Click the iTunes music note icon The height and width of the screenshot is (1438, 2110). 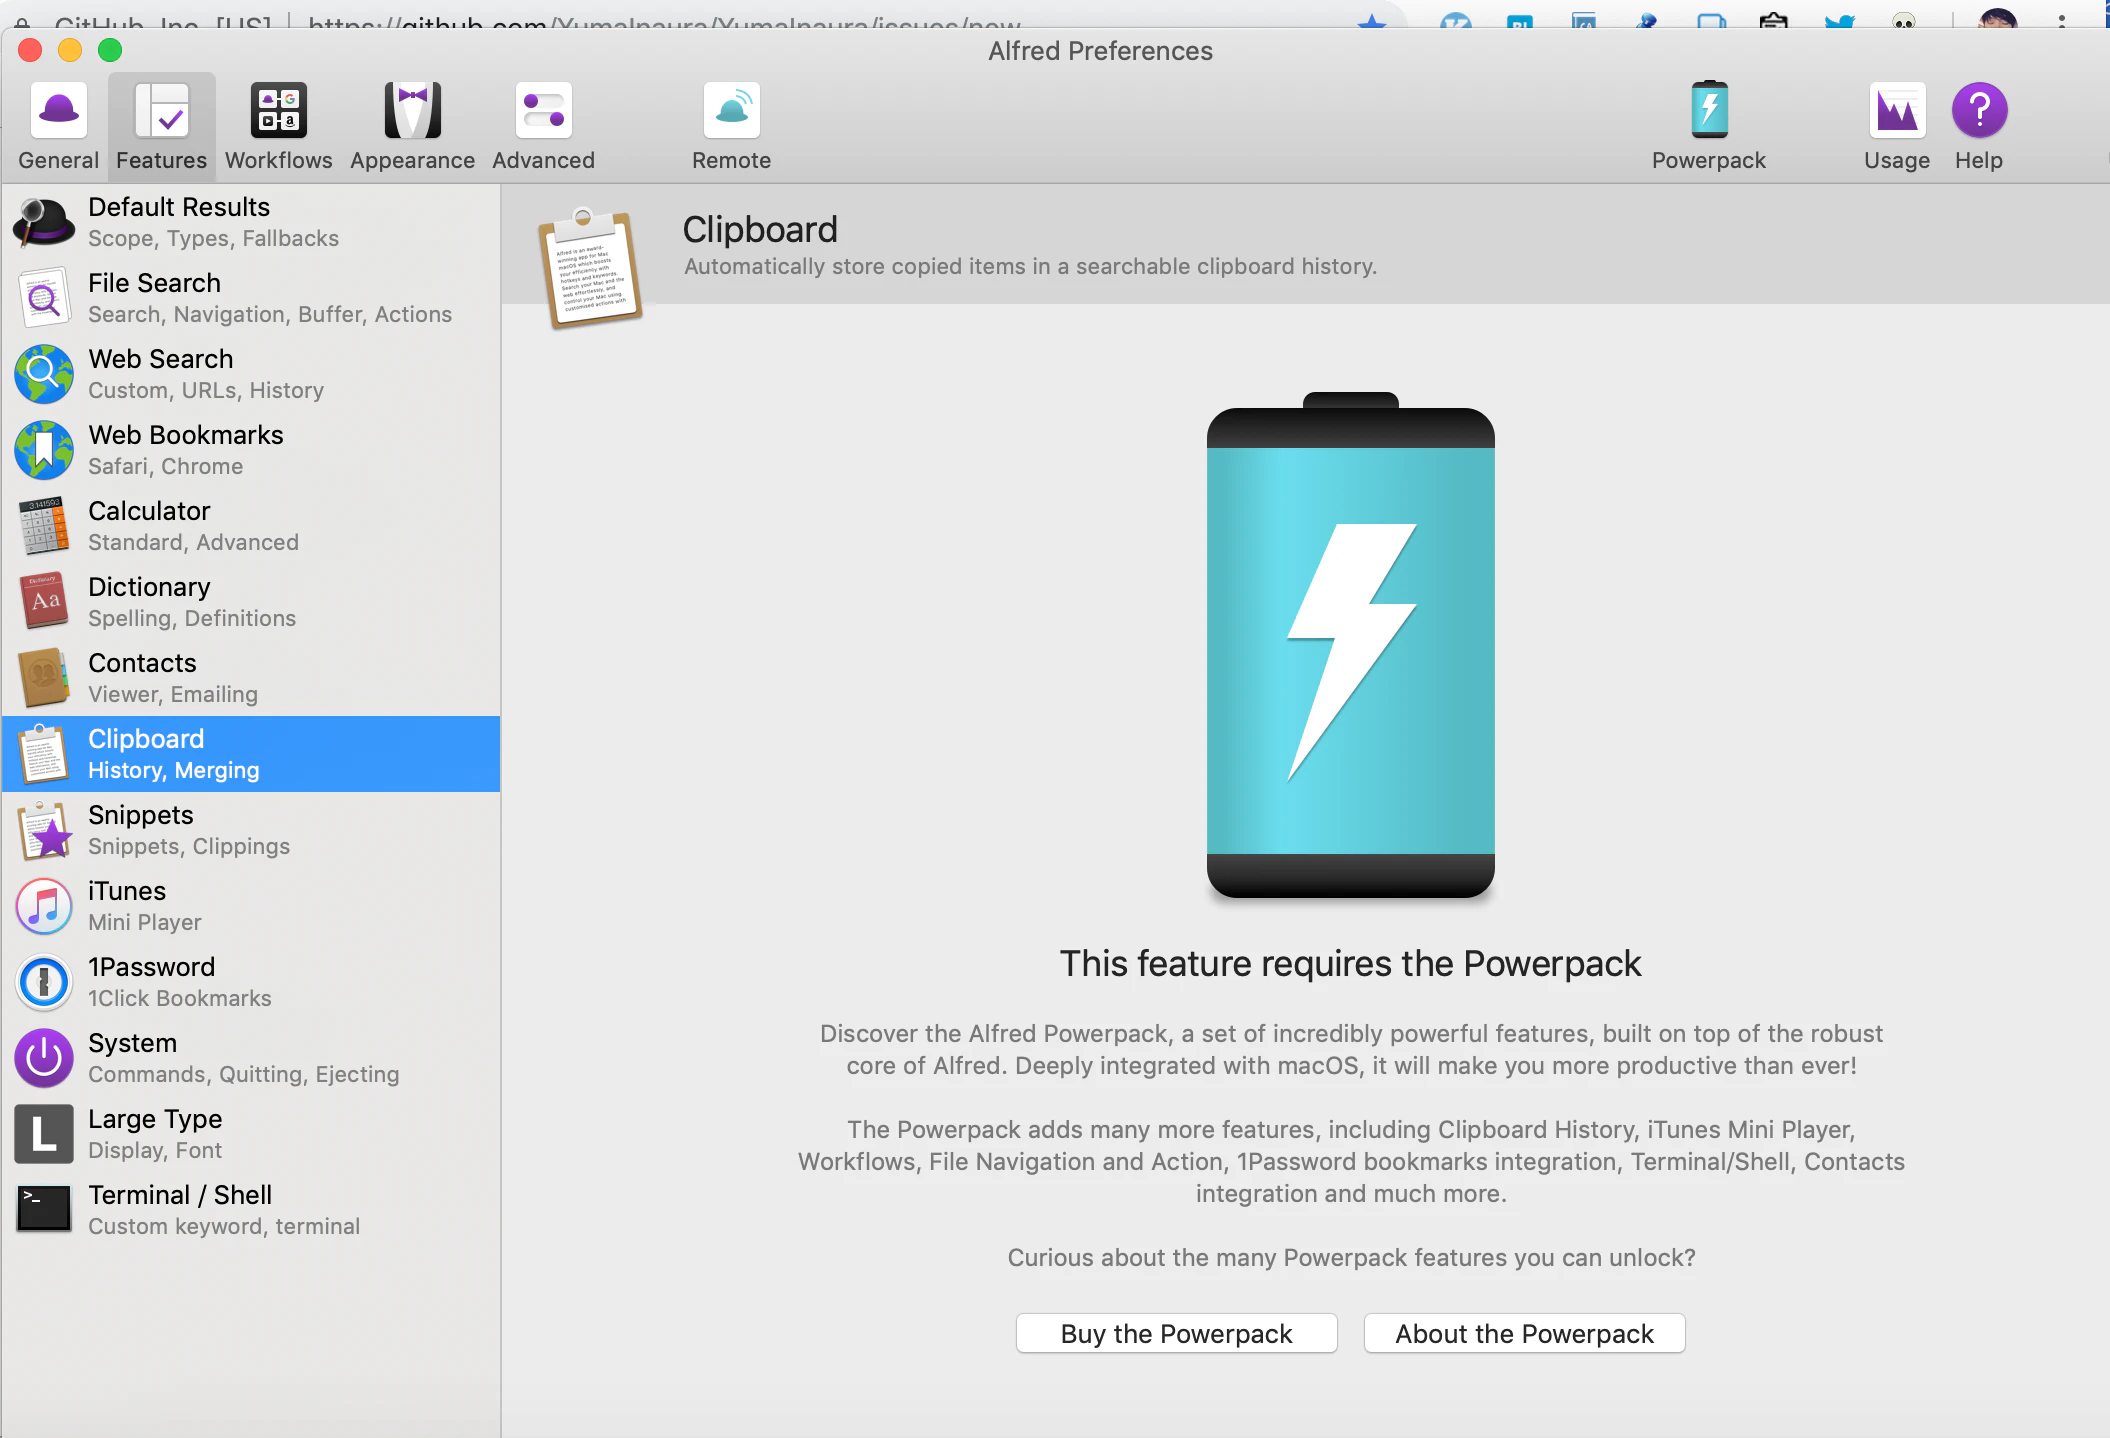[x=44, y=906]
